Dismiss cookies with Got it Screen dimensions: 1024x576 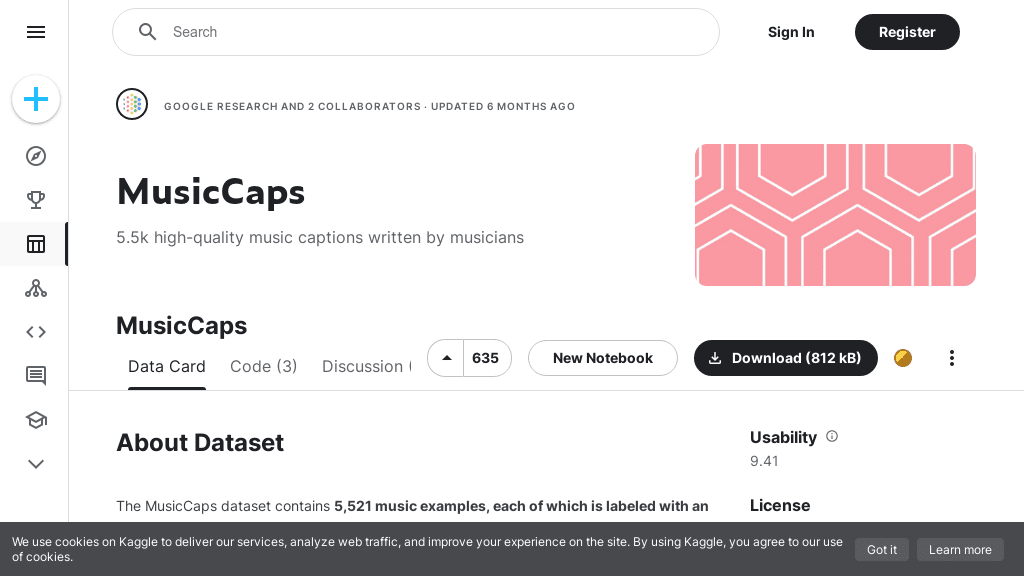(881, 550)
